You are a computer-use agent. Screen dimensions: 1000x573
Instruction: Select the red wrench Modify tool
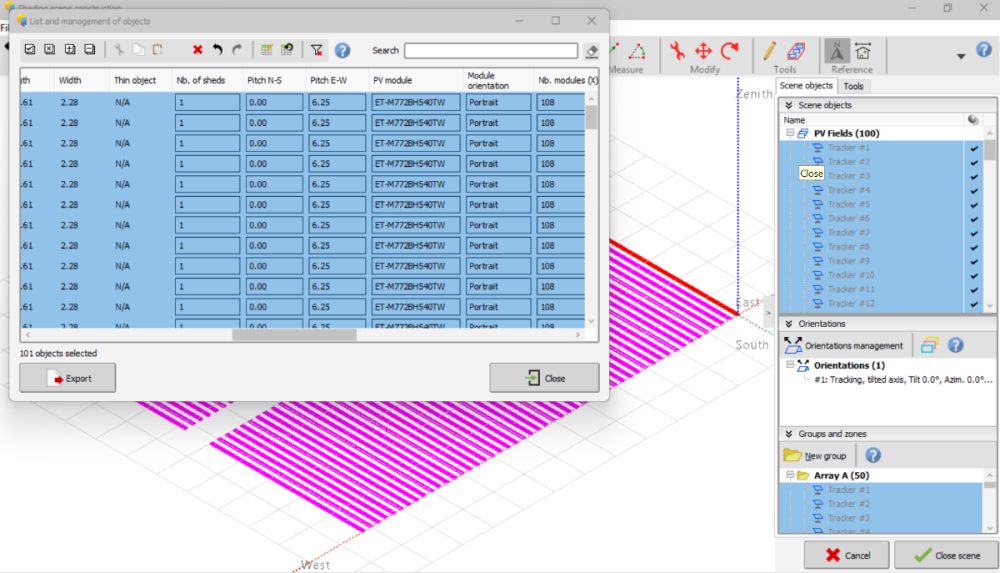(678, 50)
